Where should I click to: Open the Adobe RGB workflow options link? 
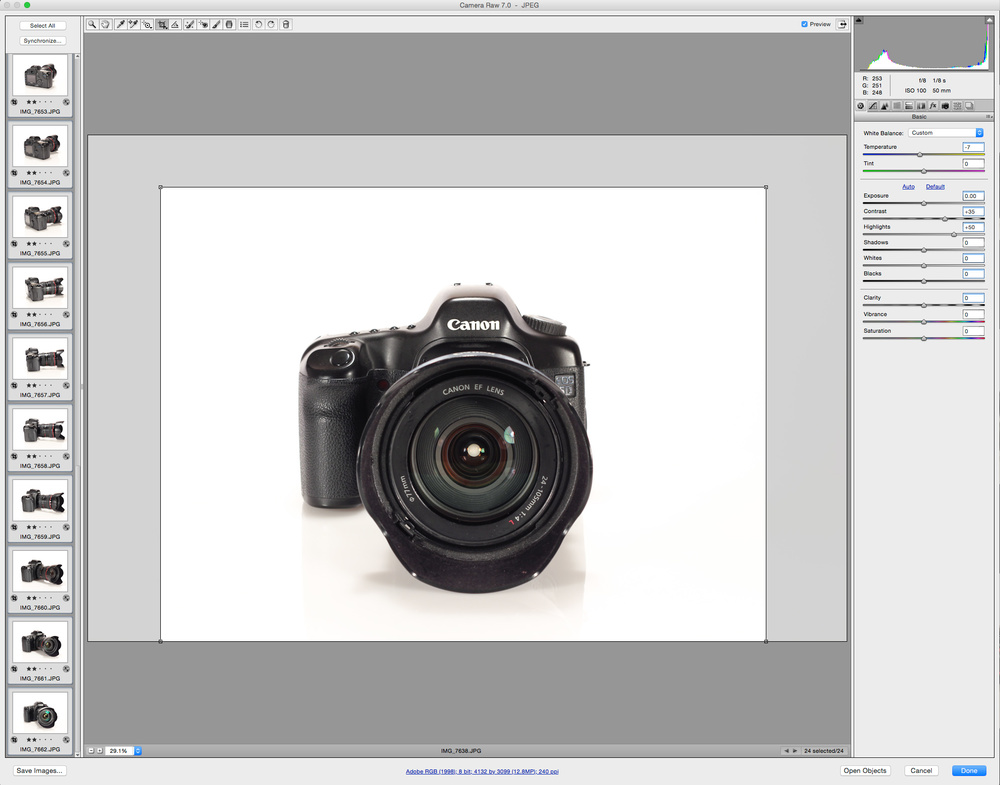481,772
